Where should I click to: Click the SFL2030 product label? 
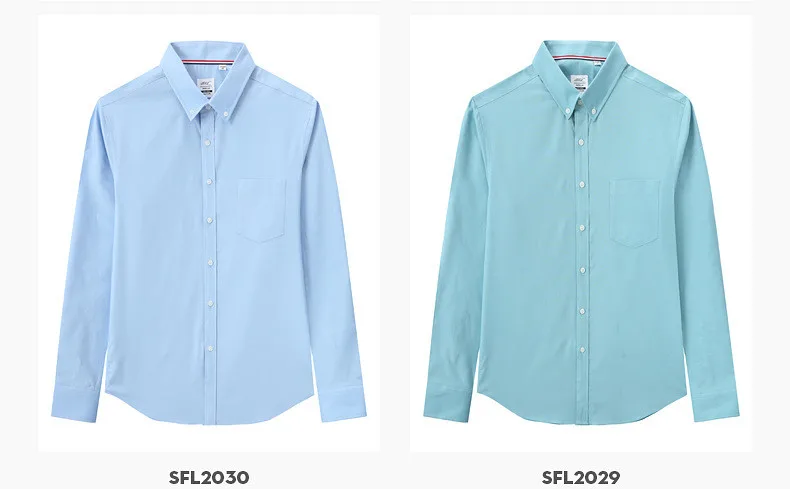point(209,477)
